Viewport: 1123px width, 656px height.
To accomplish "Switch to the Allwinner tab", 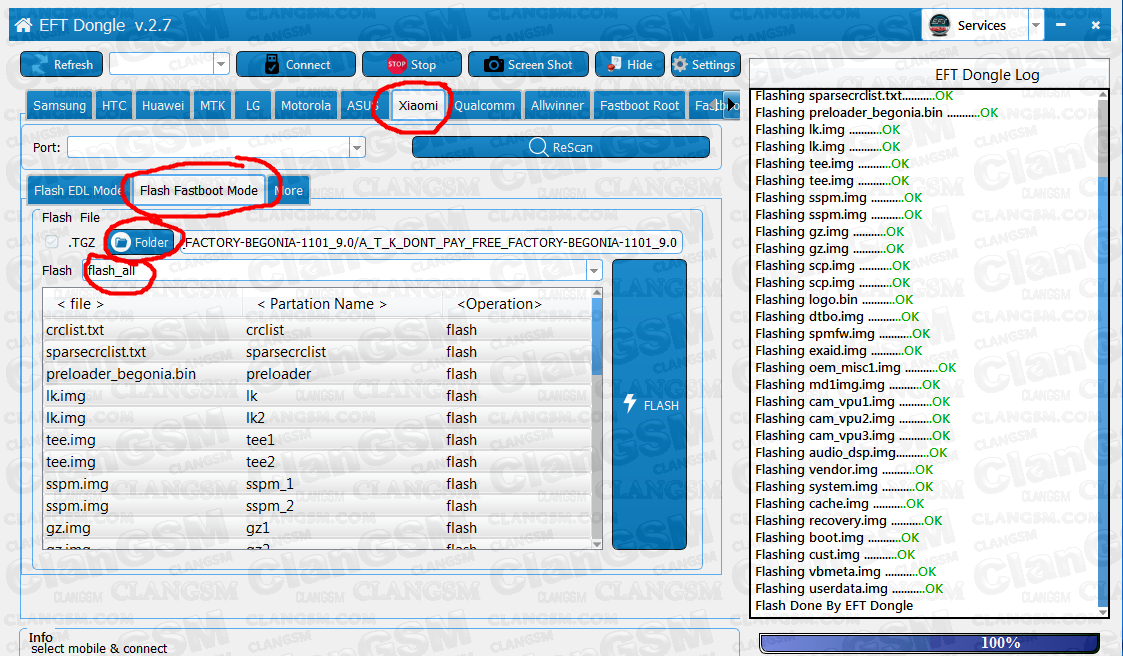I will point(557,106).
